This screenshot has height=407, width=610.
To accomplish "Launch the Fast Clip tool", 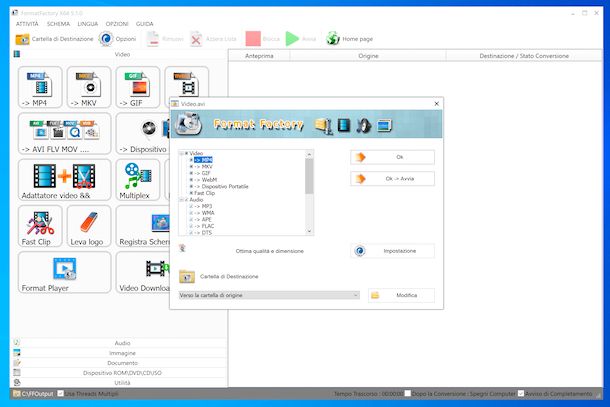I will pyautogui.click(x=40, y=226).
